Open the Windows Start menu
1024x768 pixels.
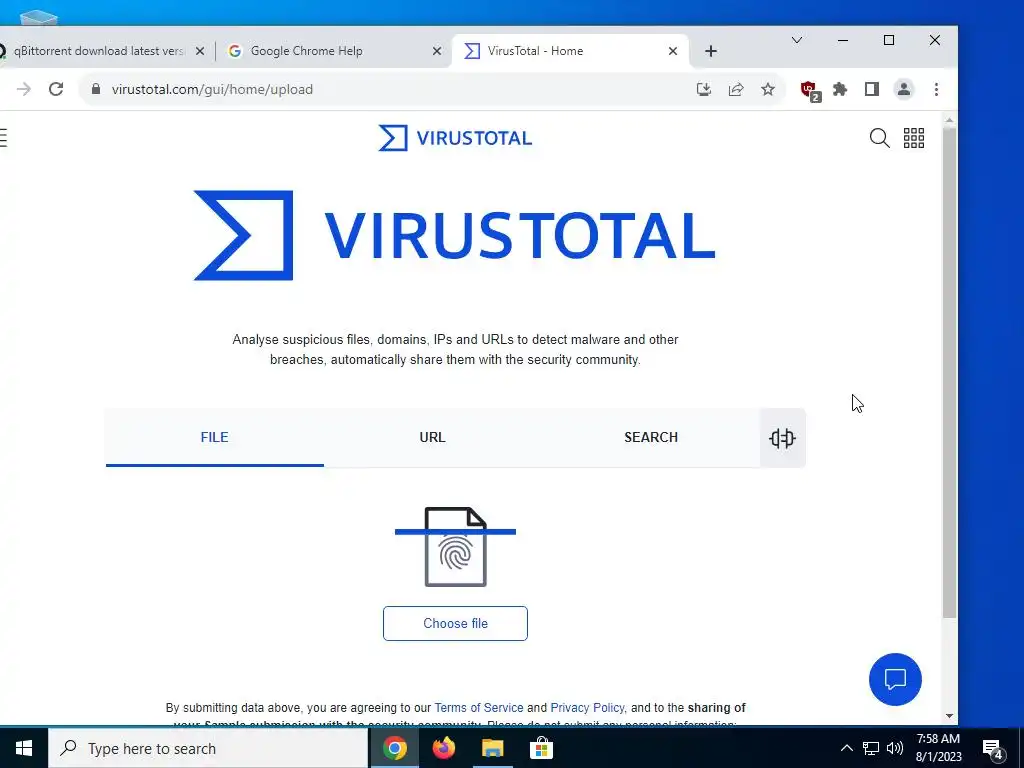tap(24, 748)
